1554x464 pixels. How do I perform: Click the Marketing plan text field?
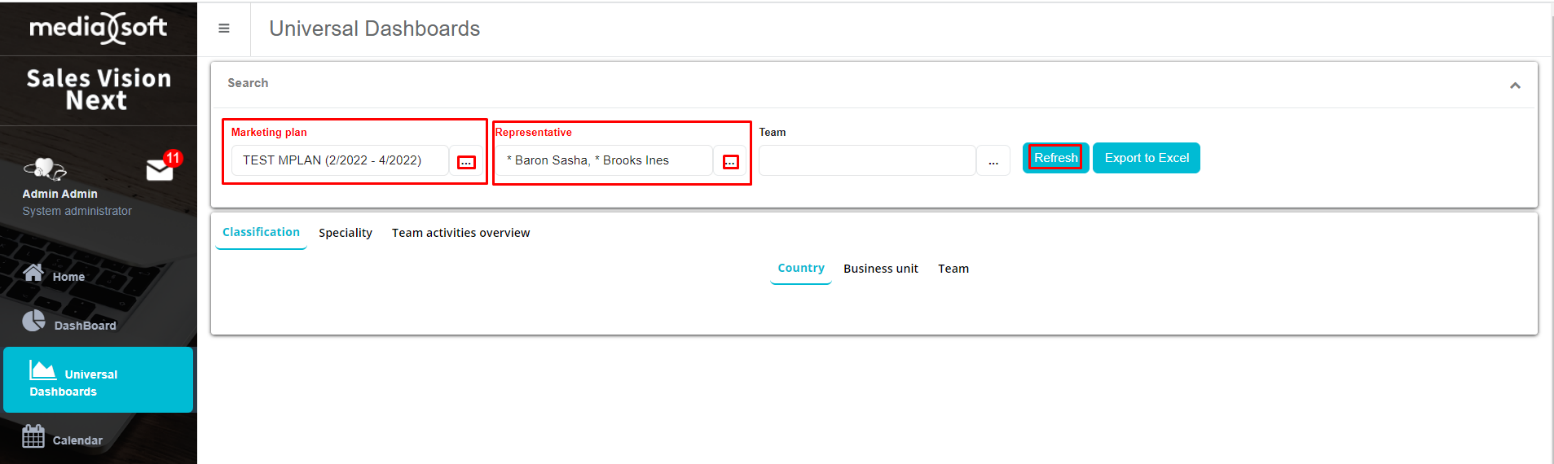[338, 160]
